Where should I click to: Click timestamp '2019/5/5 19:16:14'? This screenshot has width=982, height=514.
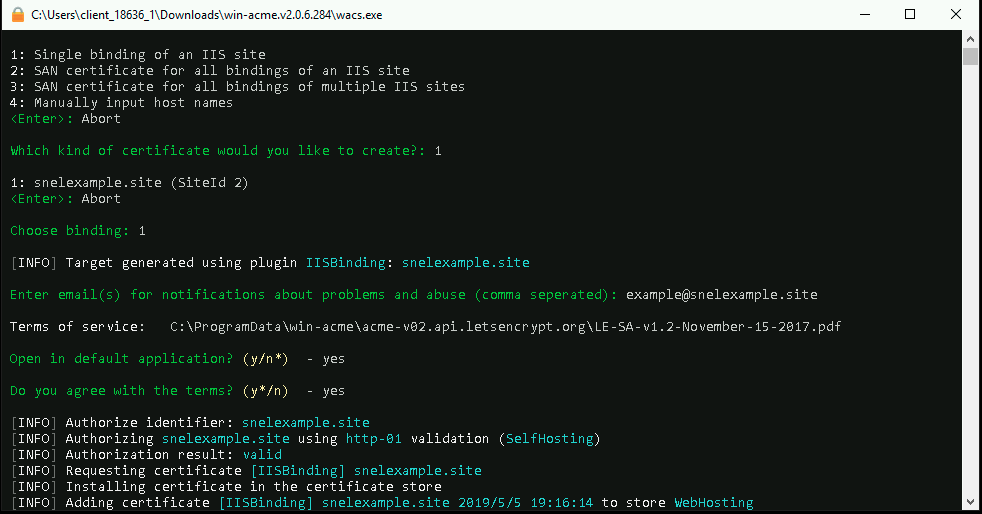coord(525,503)
